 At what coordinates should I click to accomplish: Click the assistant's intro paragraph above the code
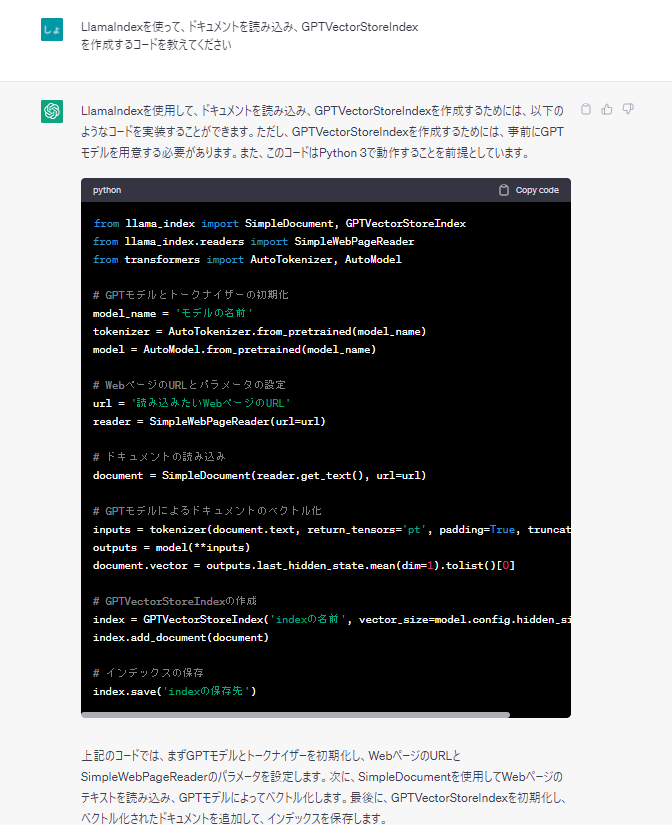point(322,132)
